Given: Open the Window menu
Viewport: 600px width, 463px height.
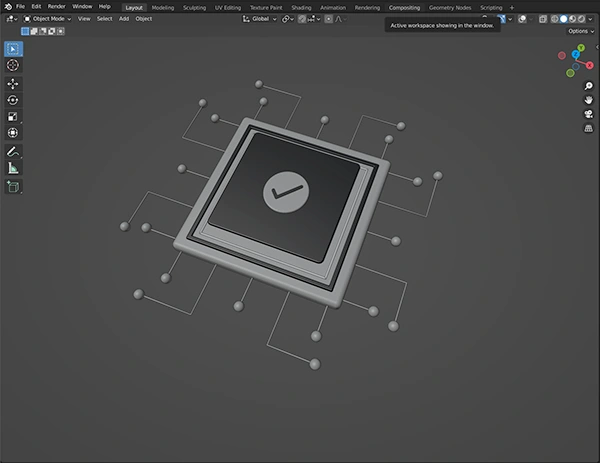Looking at the screenshot, I should tap(82, 7).
